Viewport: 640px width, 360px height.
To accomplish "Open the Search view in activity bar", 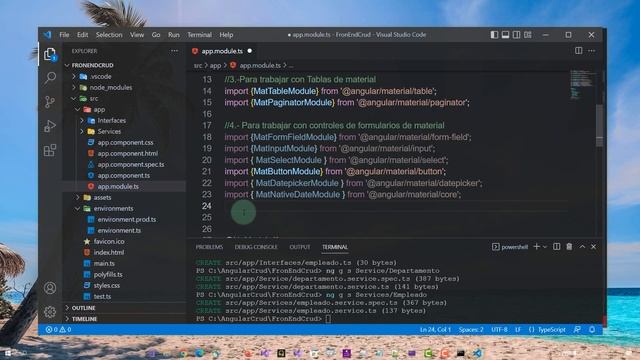I will (x=50, y=78).
